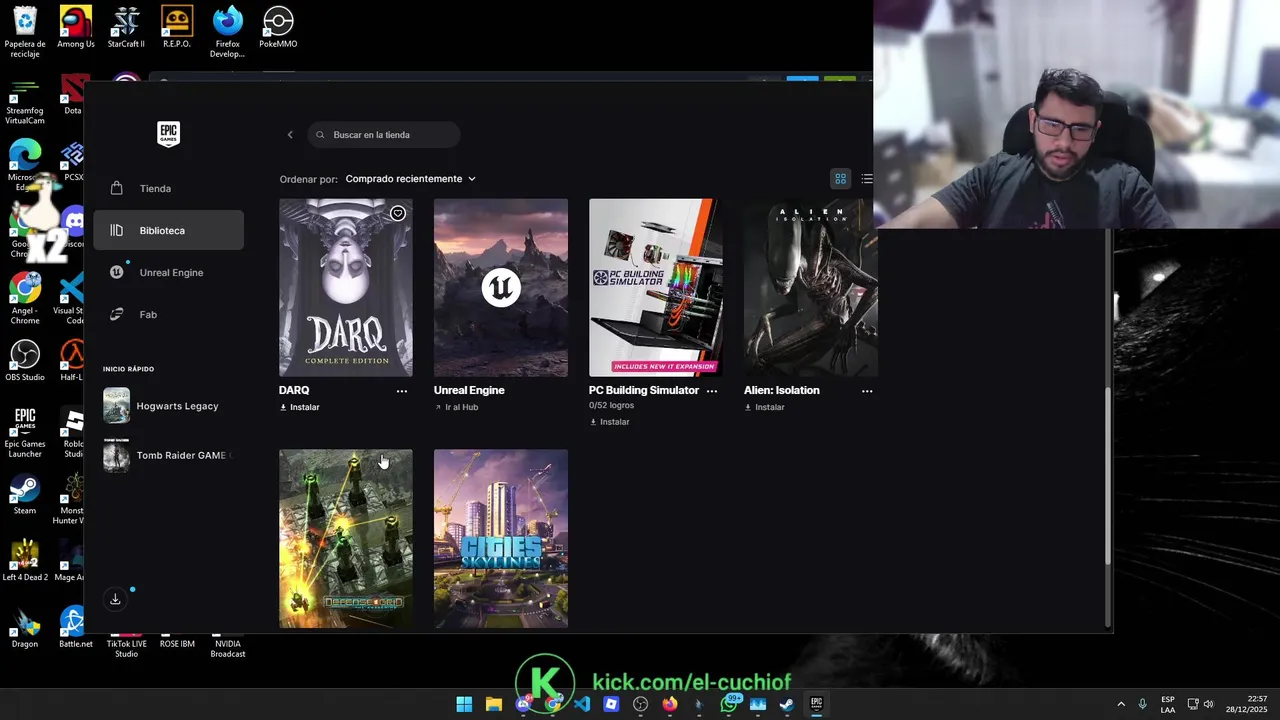Screen dimensions: 1280x720
Task: Open DARQ three-dot options menu
Action: click(x=402, y=391)
